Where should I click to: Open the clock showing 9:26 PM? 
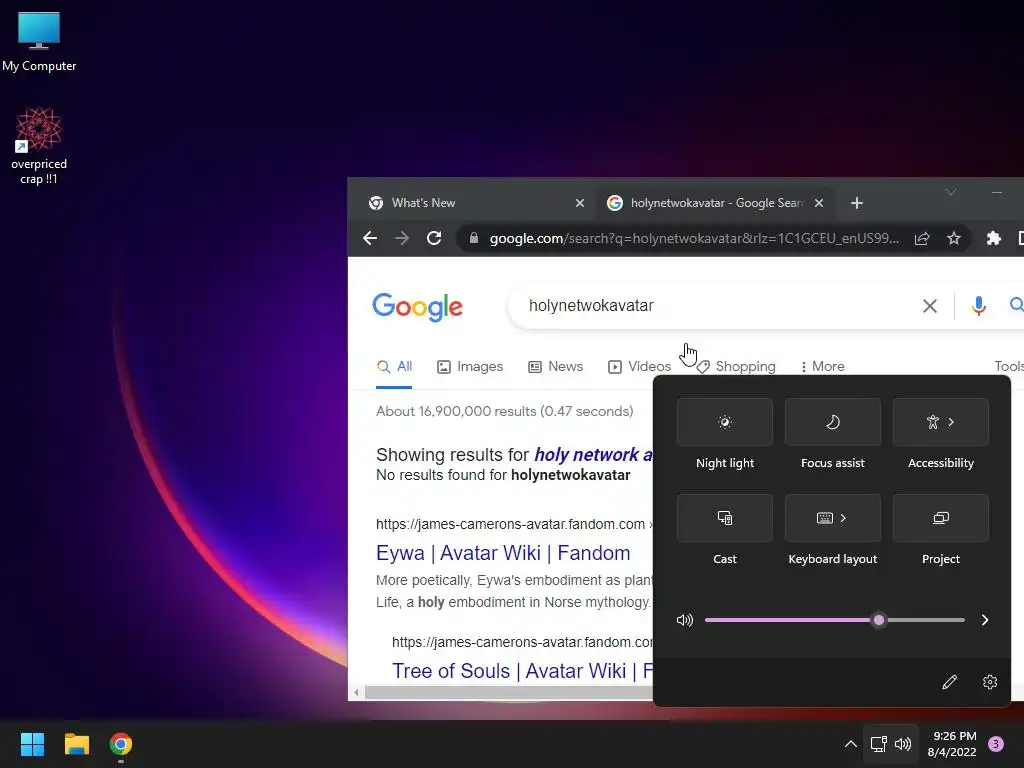pyautogui.click(x=952, y=744)
